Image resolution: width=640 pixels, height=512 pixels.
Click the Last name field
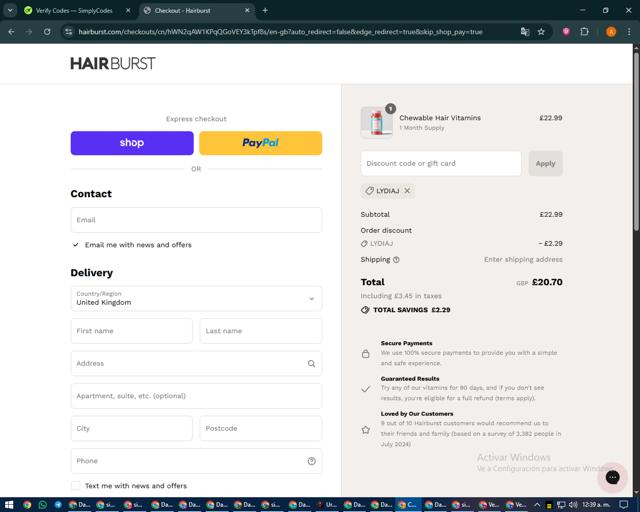(x=261, y=331)
